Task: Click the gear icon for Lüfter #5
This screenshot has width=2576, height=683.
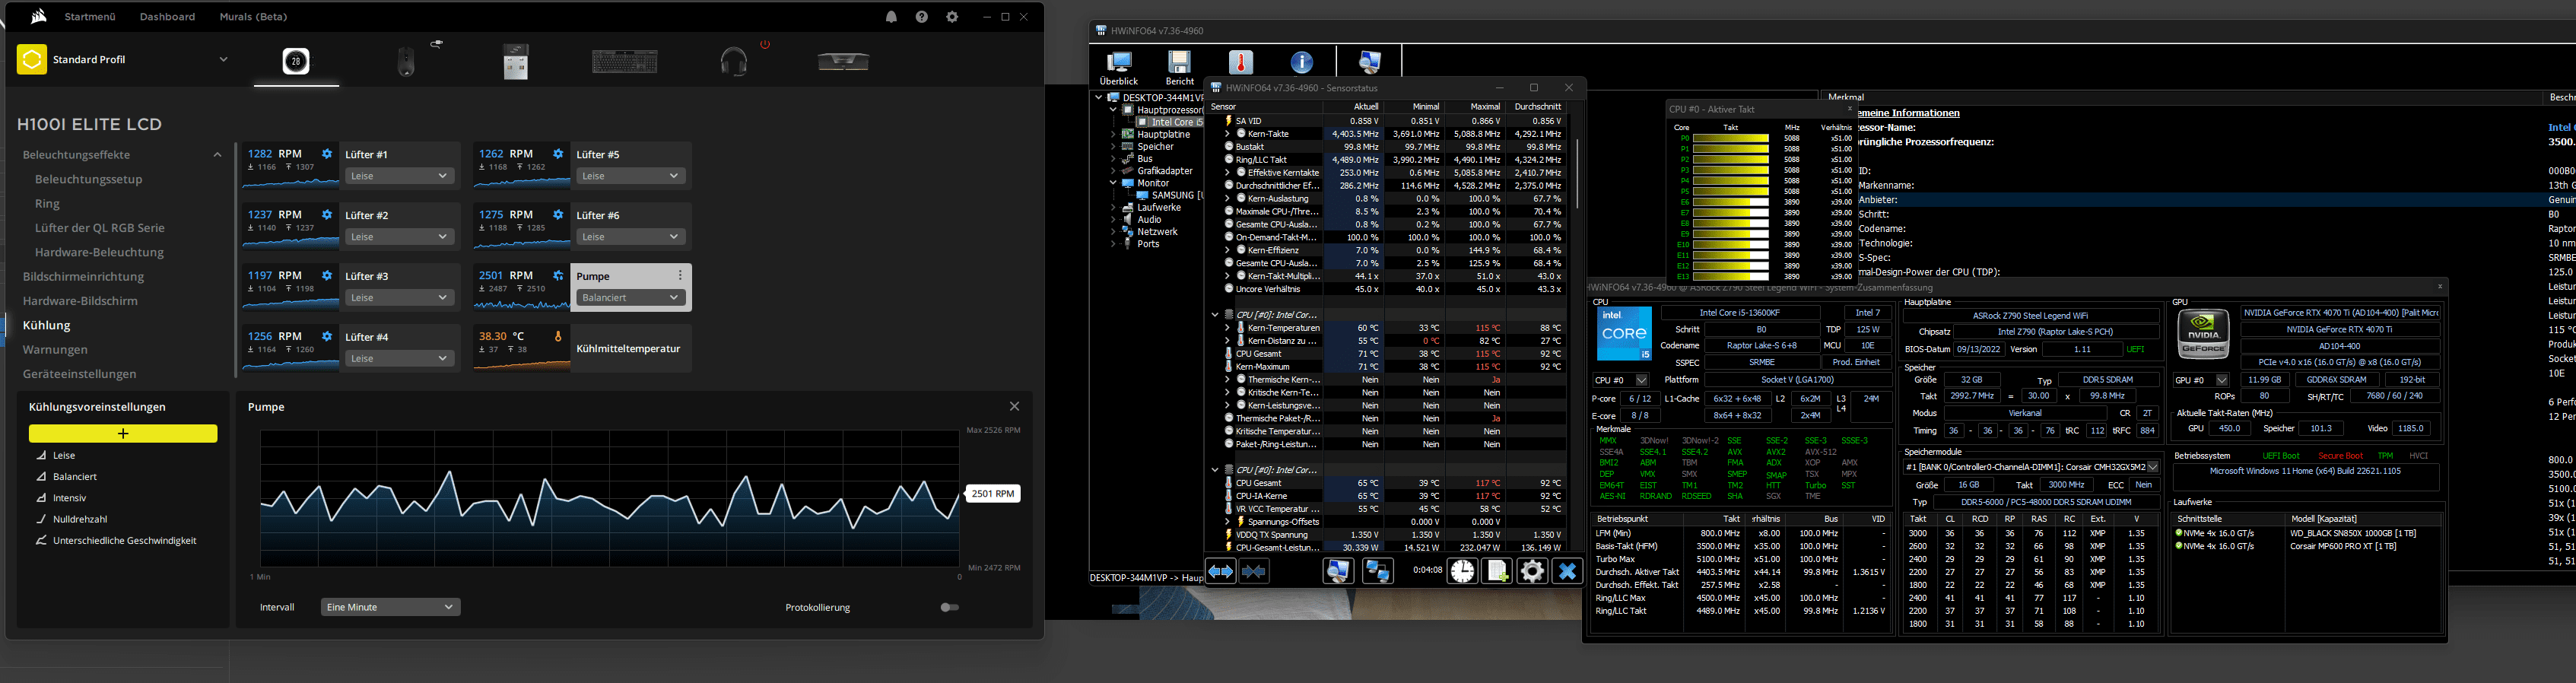Action: (x=558, y=154)
